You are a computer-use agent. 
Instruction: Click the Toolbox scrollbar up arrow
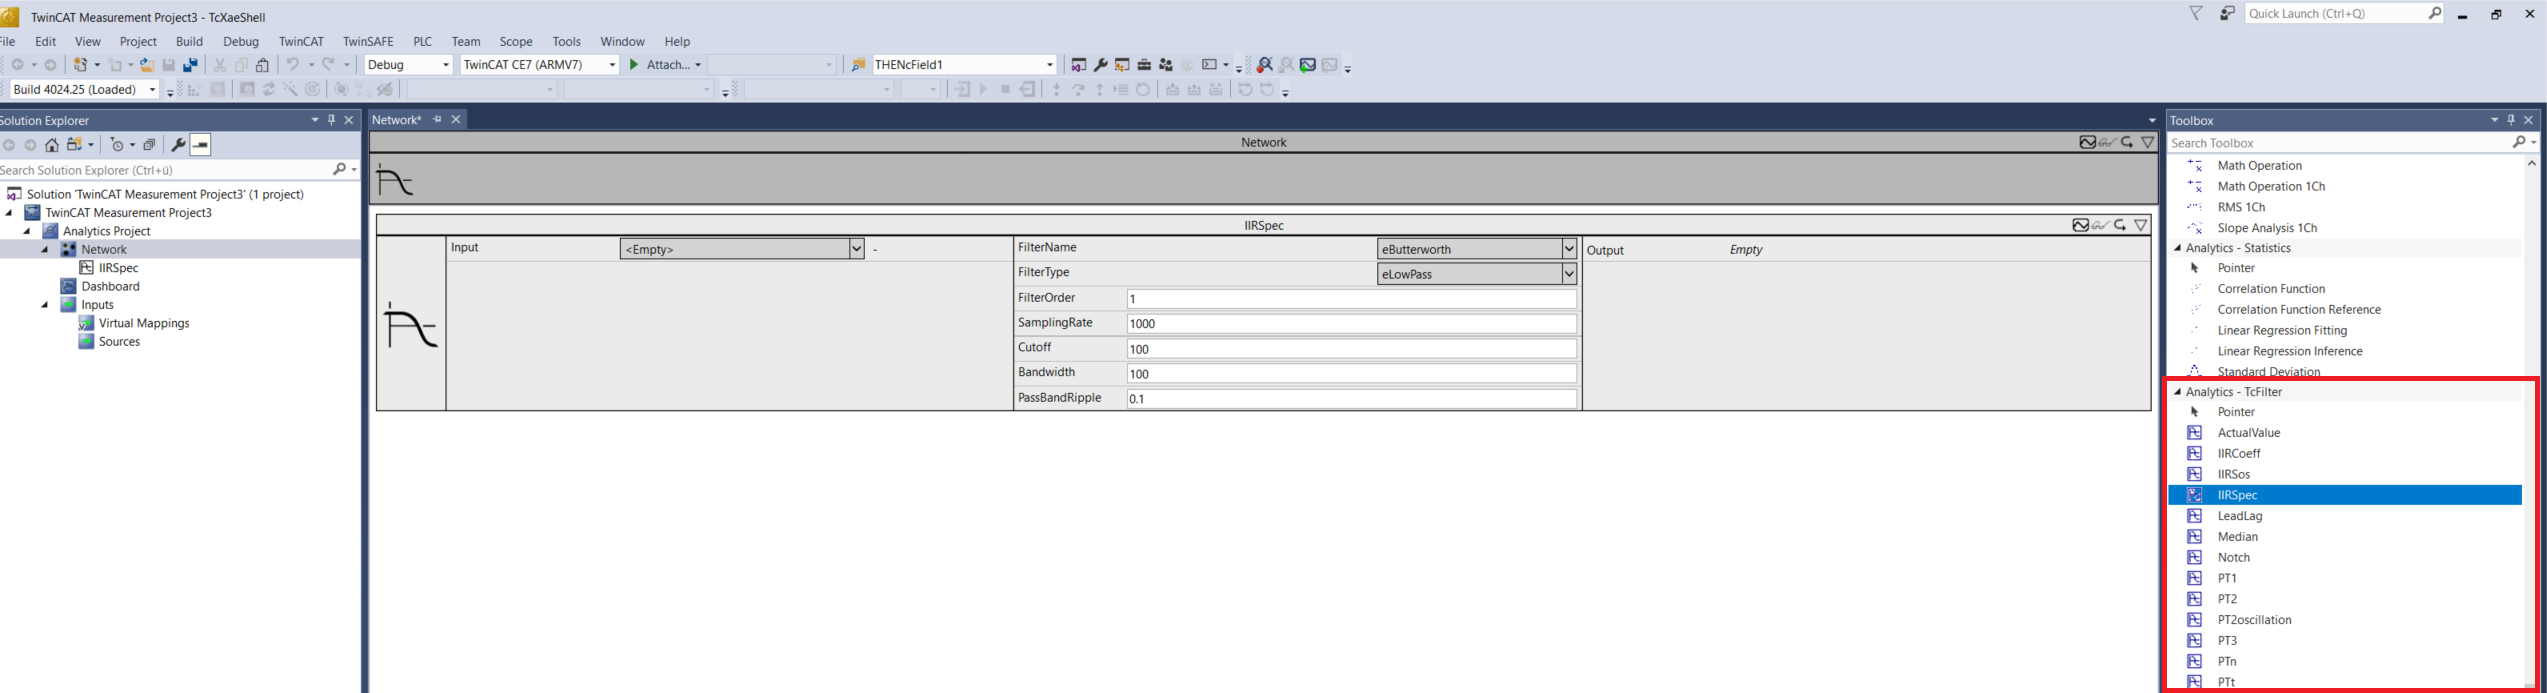click(x=2532, y=163)
